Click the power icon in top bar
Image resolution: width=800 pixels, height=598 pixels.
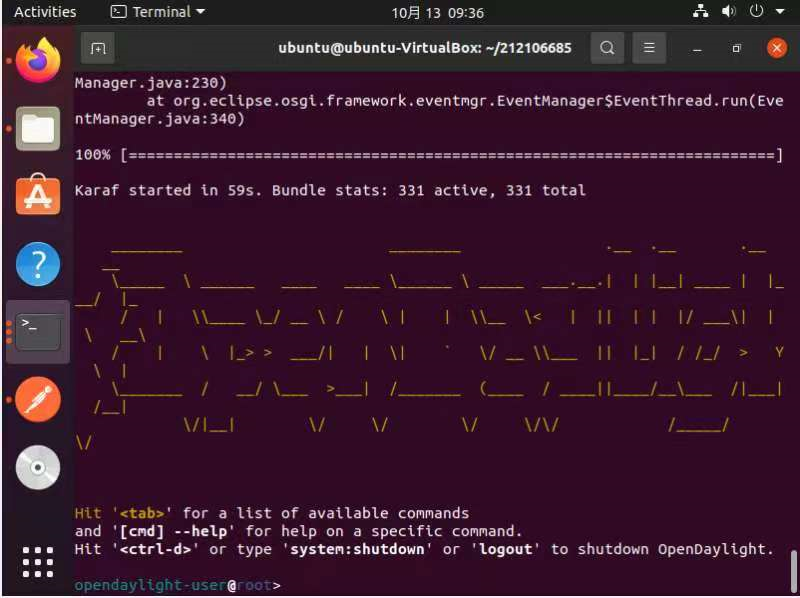tap(757, 11)
